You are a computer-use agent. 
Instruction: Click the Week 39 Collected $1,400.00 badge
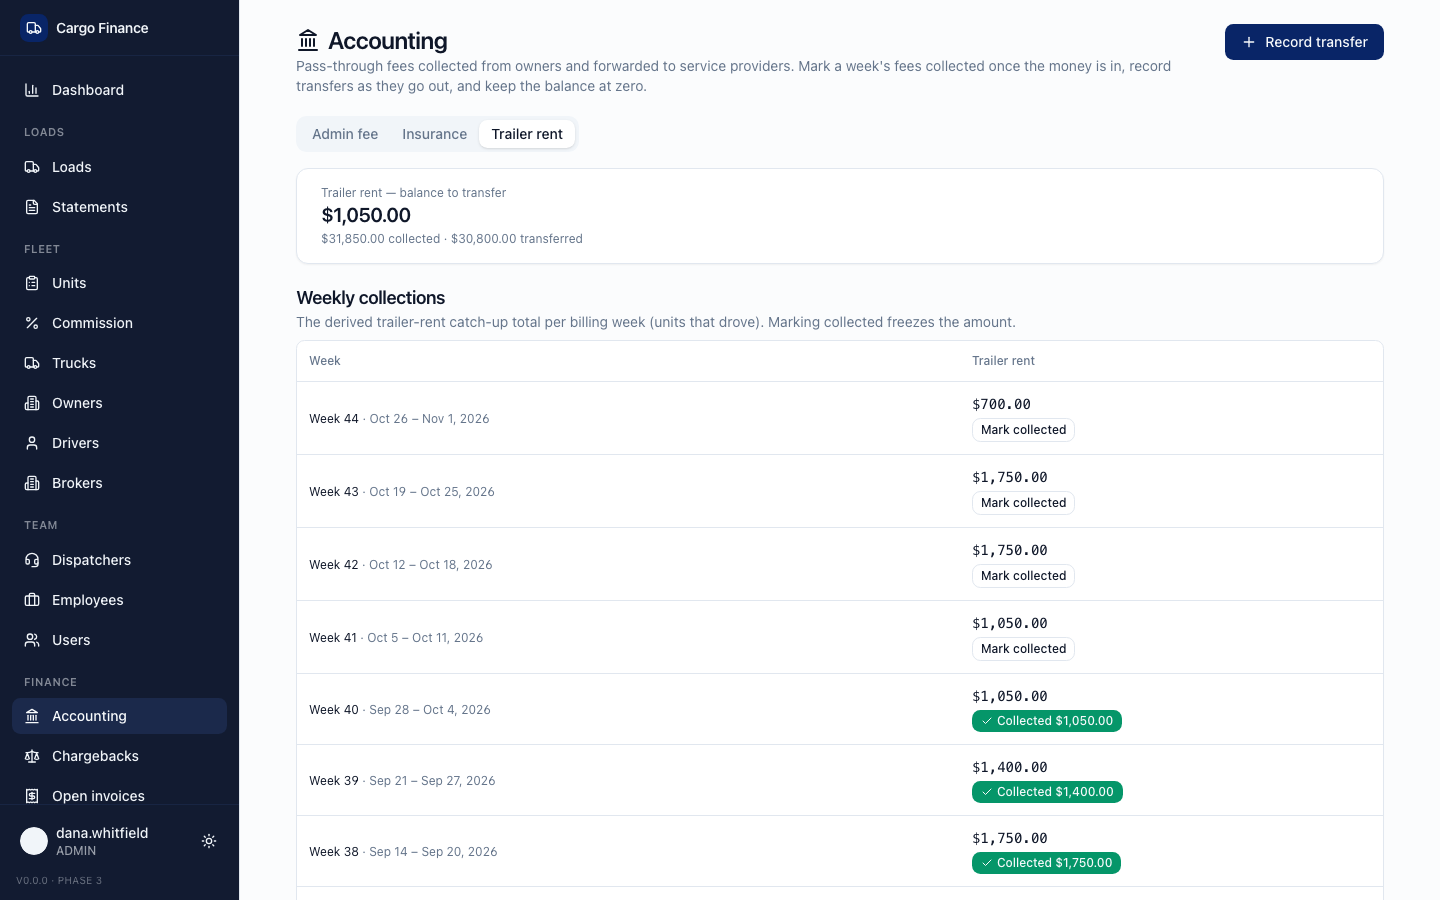pos(1047,792)
